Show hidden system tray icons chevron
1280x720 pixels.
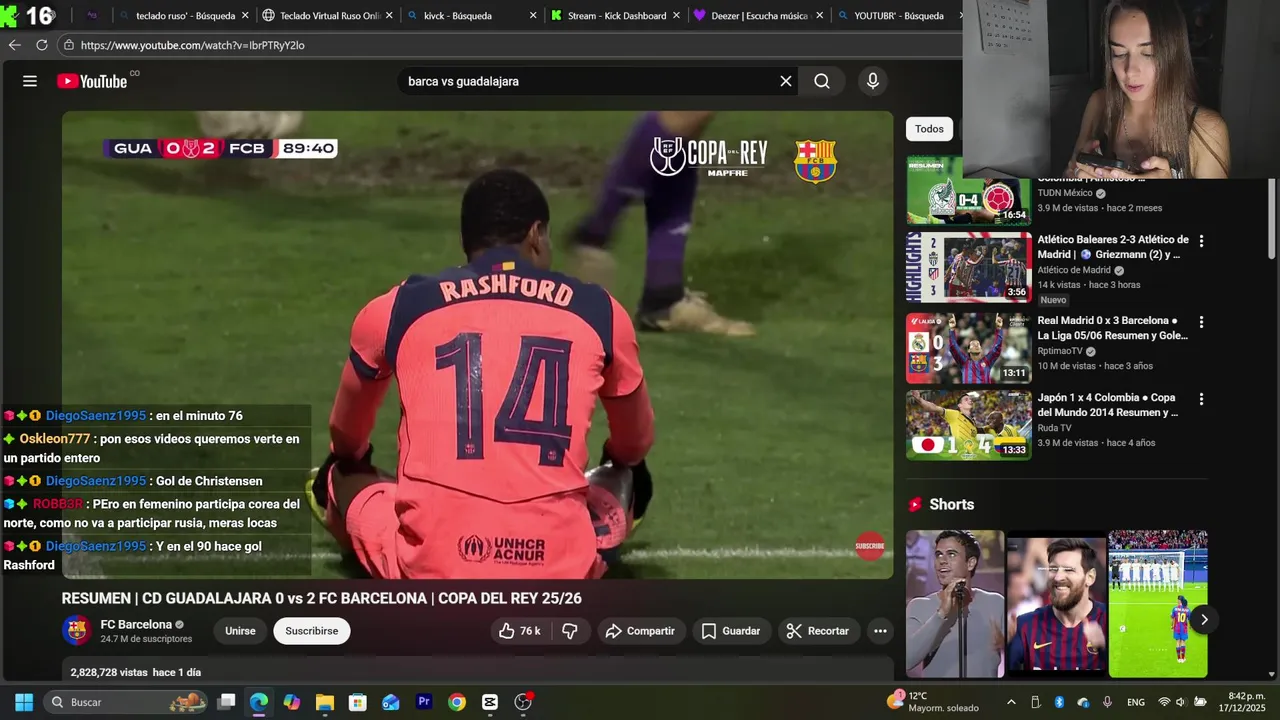pos(1011,702)
